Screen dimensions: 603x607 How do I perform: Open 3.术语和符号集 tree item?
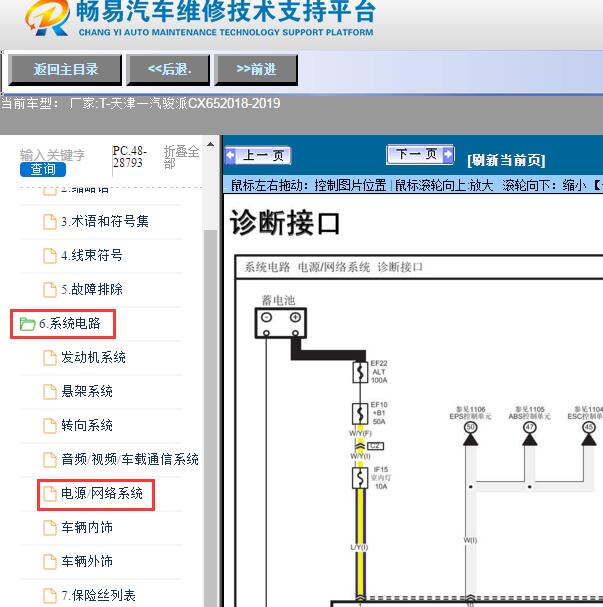pos(104,221)
